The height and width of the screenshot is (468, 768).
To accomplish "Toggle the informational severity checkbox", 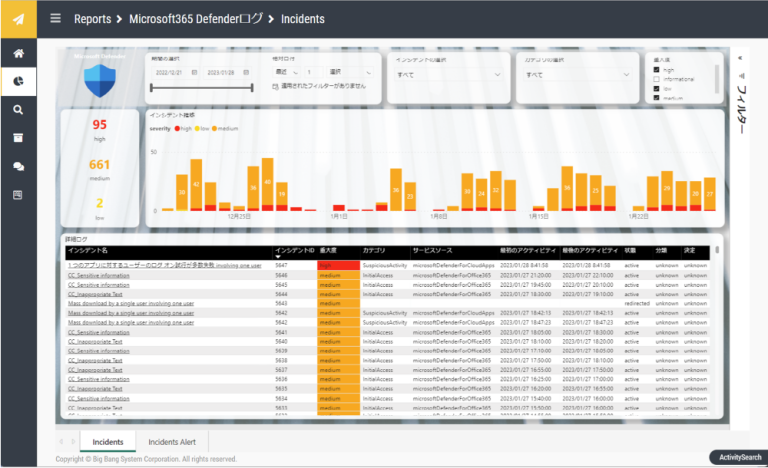I will (655, 78).
